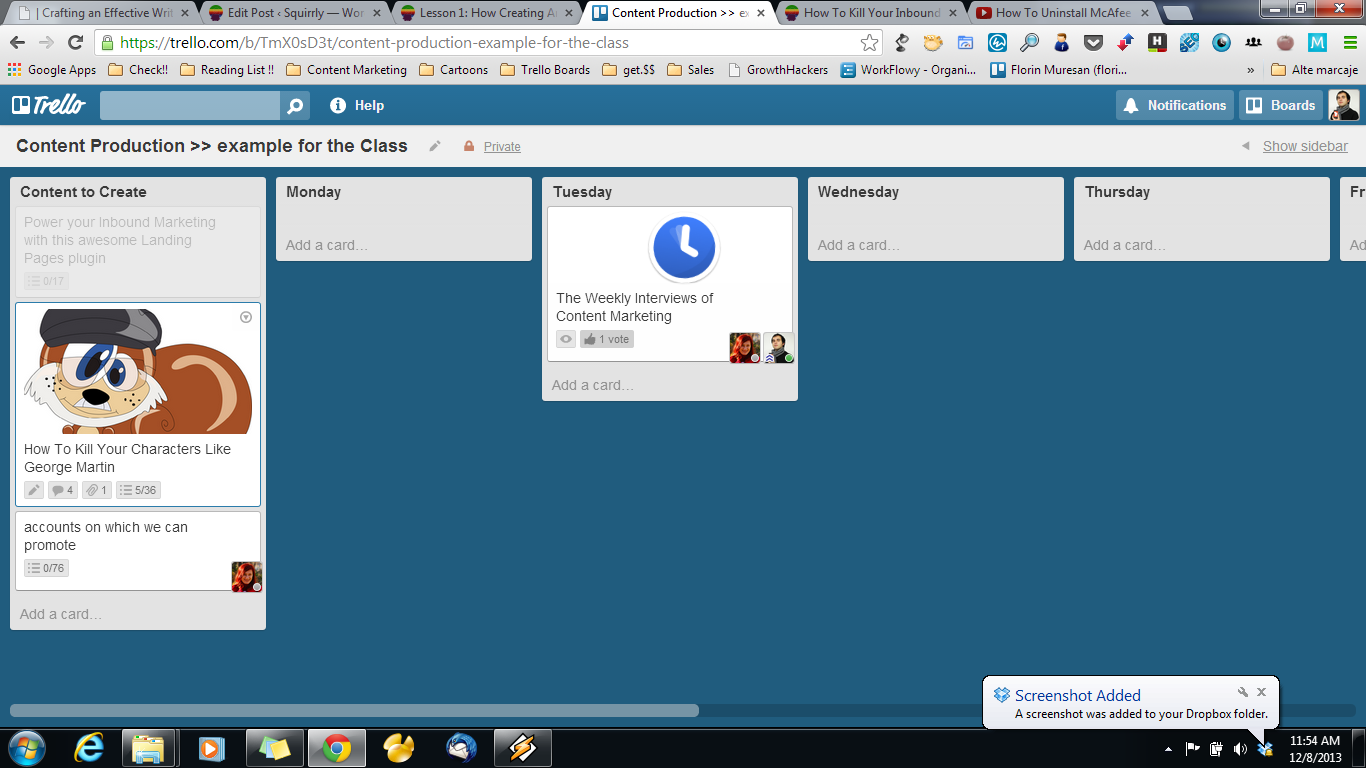1366x768 pixels.
Task: Click the search magnifier button
Action: pyautogui.click(x=295, y=106)
